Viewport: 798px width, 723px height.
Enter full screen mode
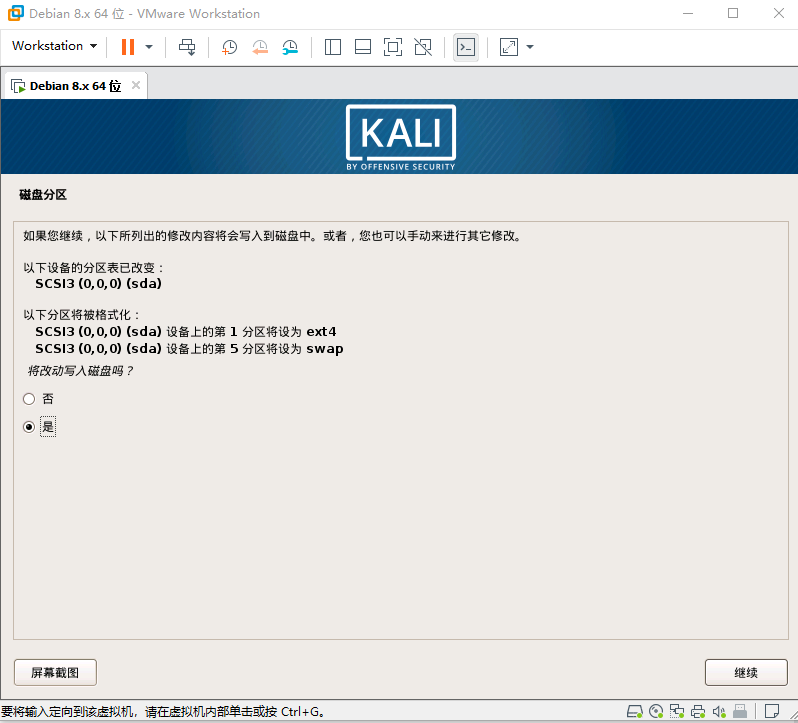click(393, 47)
